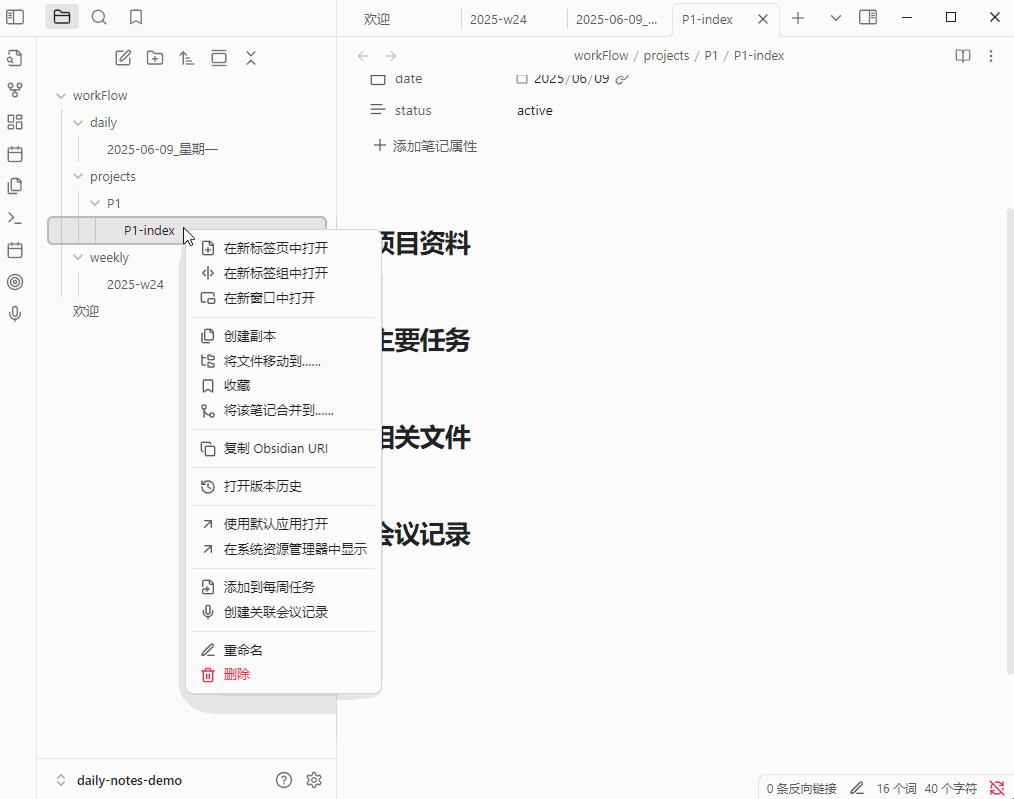Image resolution: width=1014 pixels, height=799 pixels.
Task: Create a new note with the pencil icon
Action: 123,58
